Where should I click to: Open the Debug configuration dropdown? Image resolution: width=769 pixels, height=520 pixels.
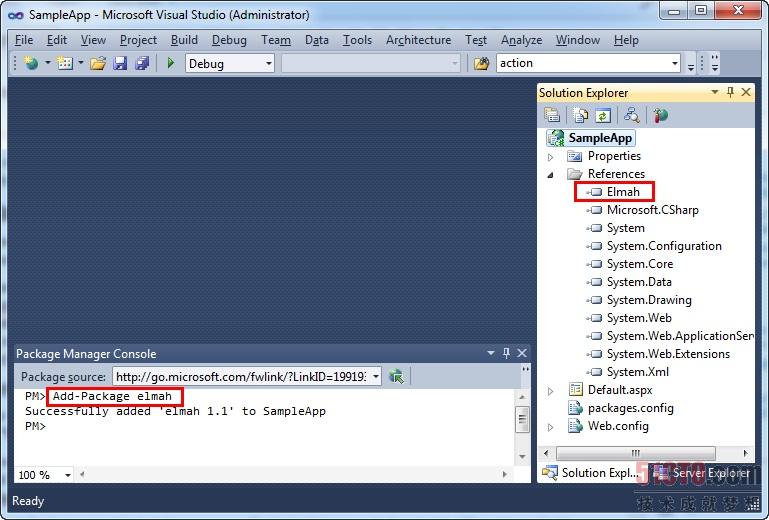(x=269, y=63)
